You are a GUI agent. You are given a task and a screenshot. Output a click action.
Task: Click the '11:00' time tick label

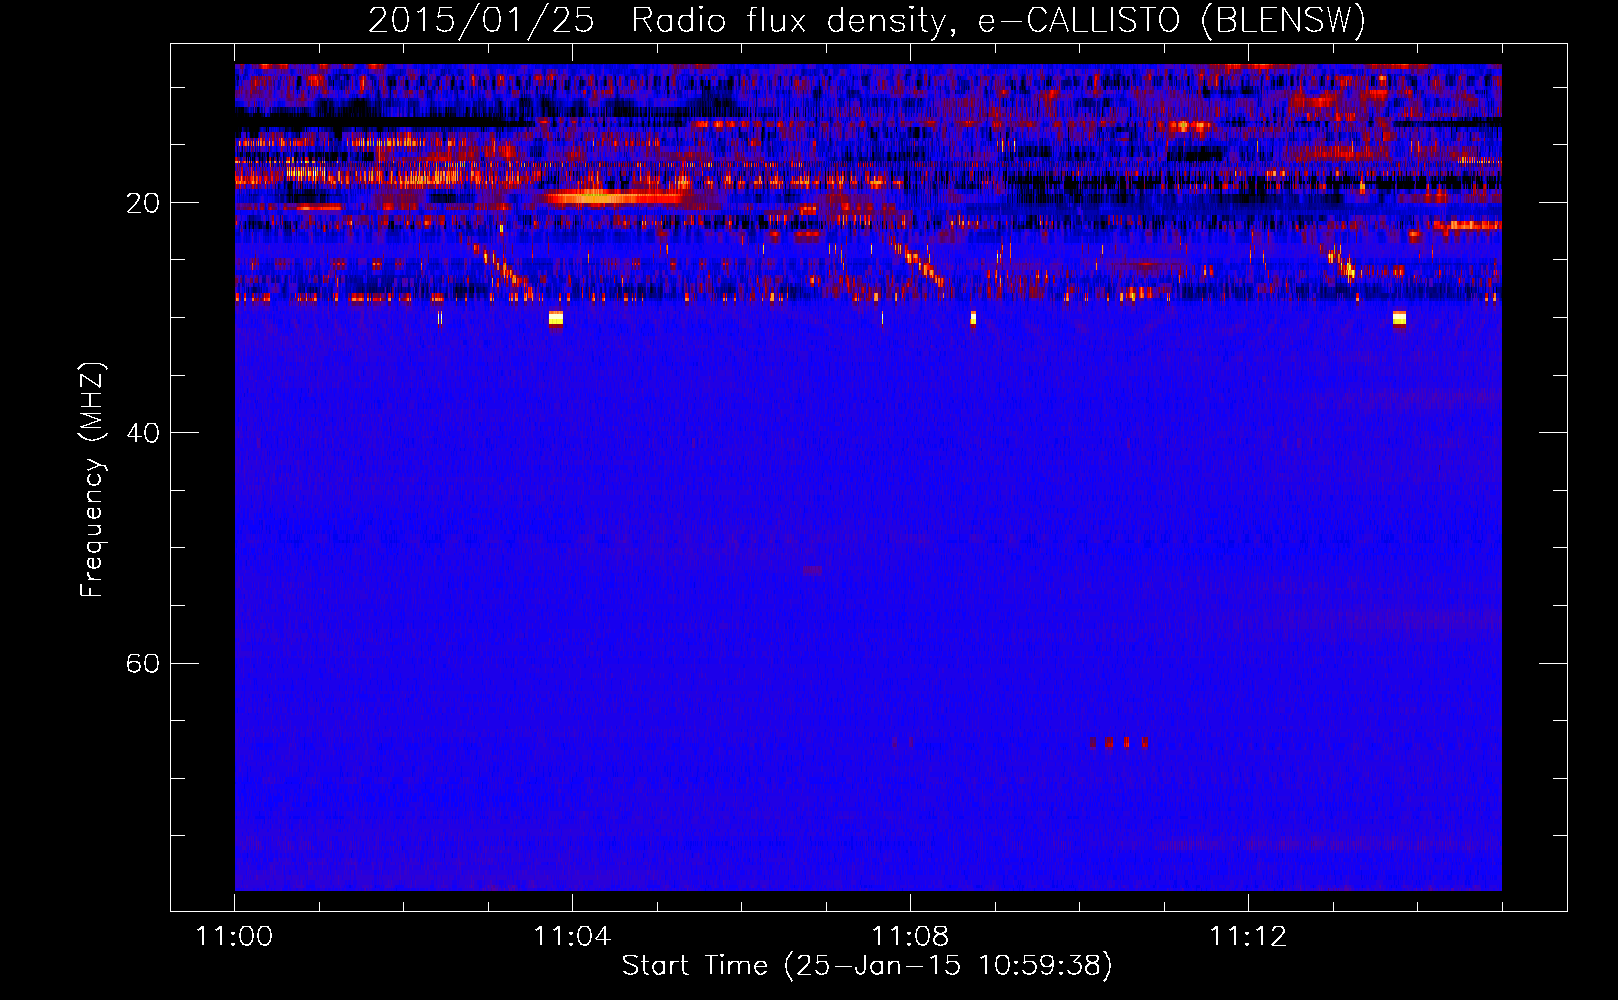234,937
